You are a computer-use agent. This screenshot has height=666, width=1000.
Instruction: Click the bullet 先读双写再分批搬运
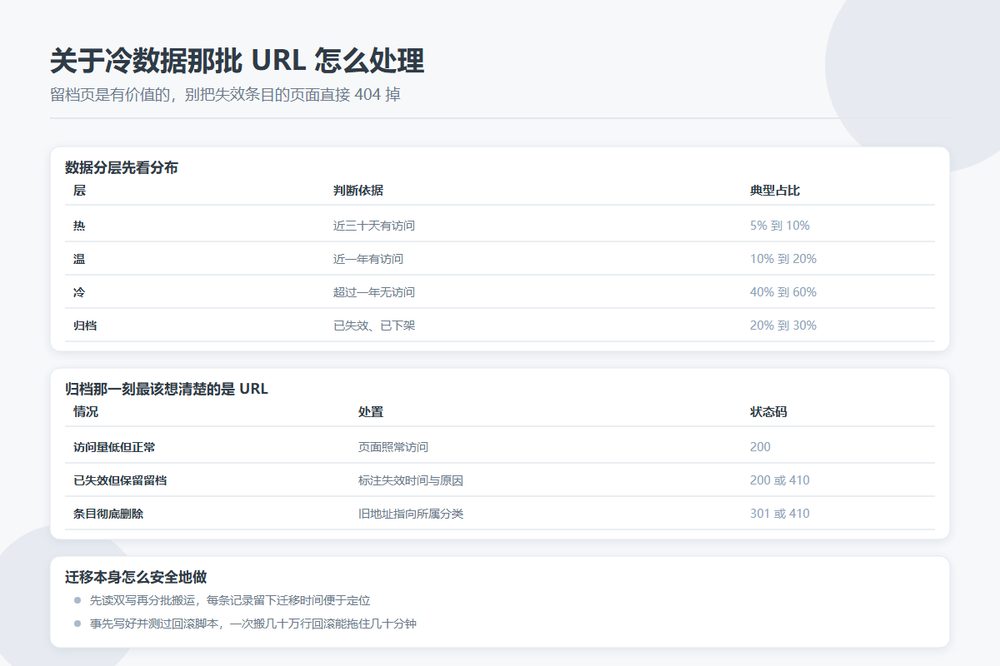142,600
